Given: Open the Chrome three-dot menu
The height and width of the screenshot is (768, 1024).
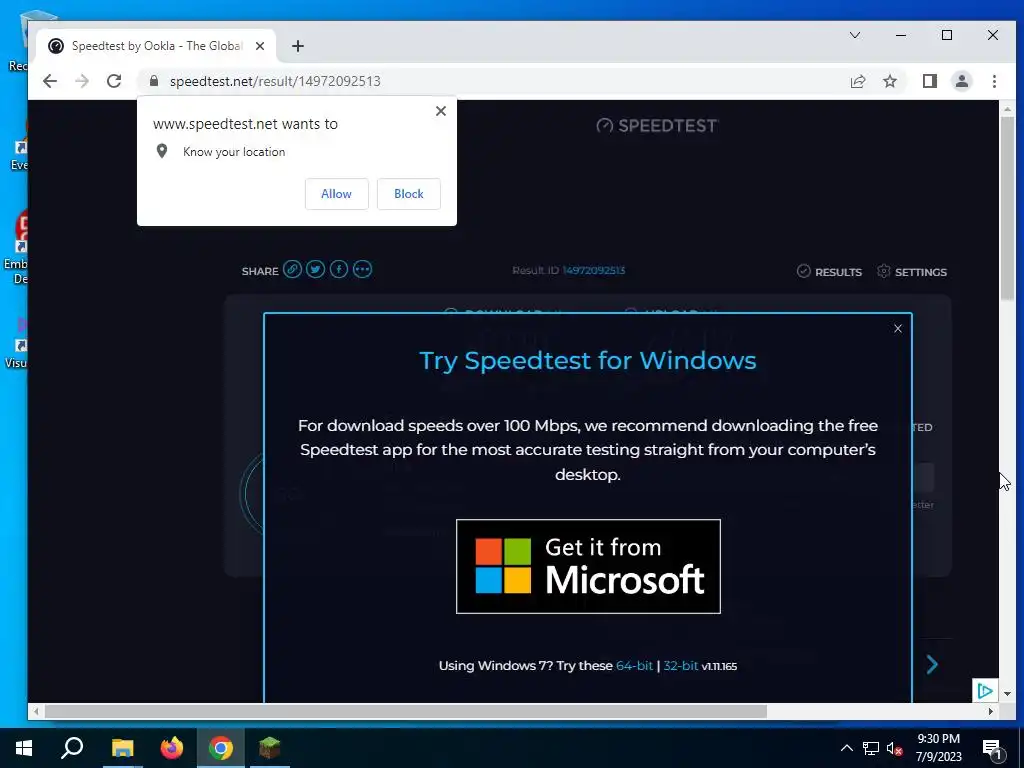Looking at the screenshot, I should (x=994, y=81).
